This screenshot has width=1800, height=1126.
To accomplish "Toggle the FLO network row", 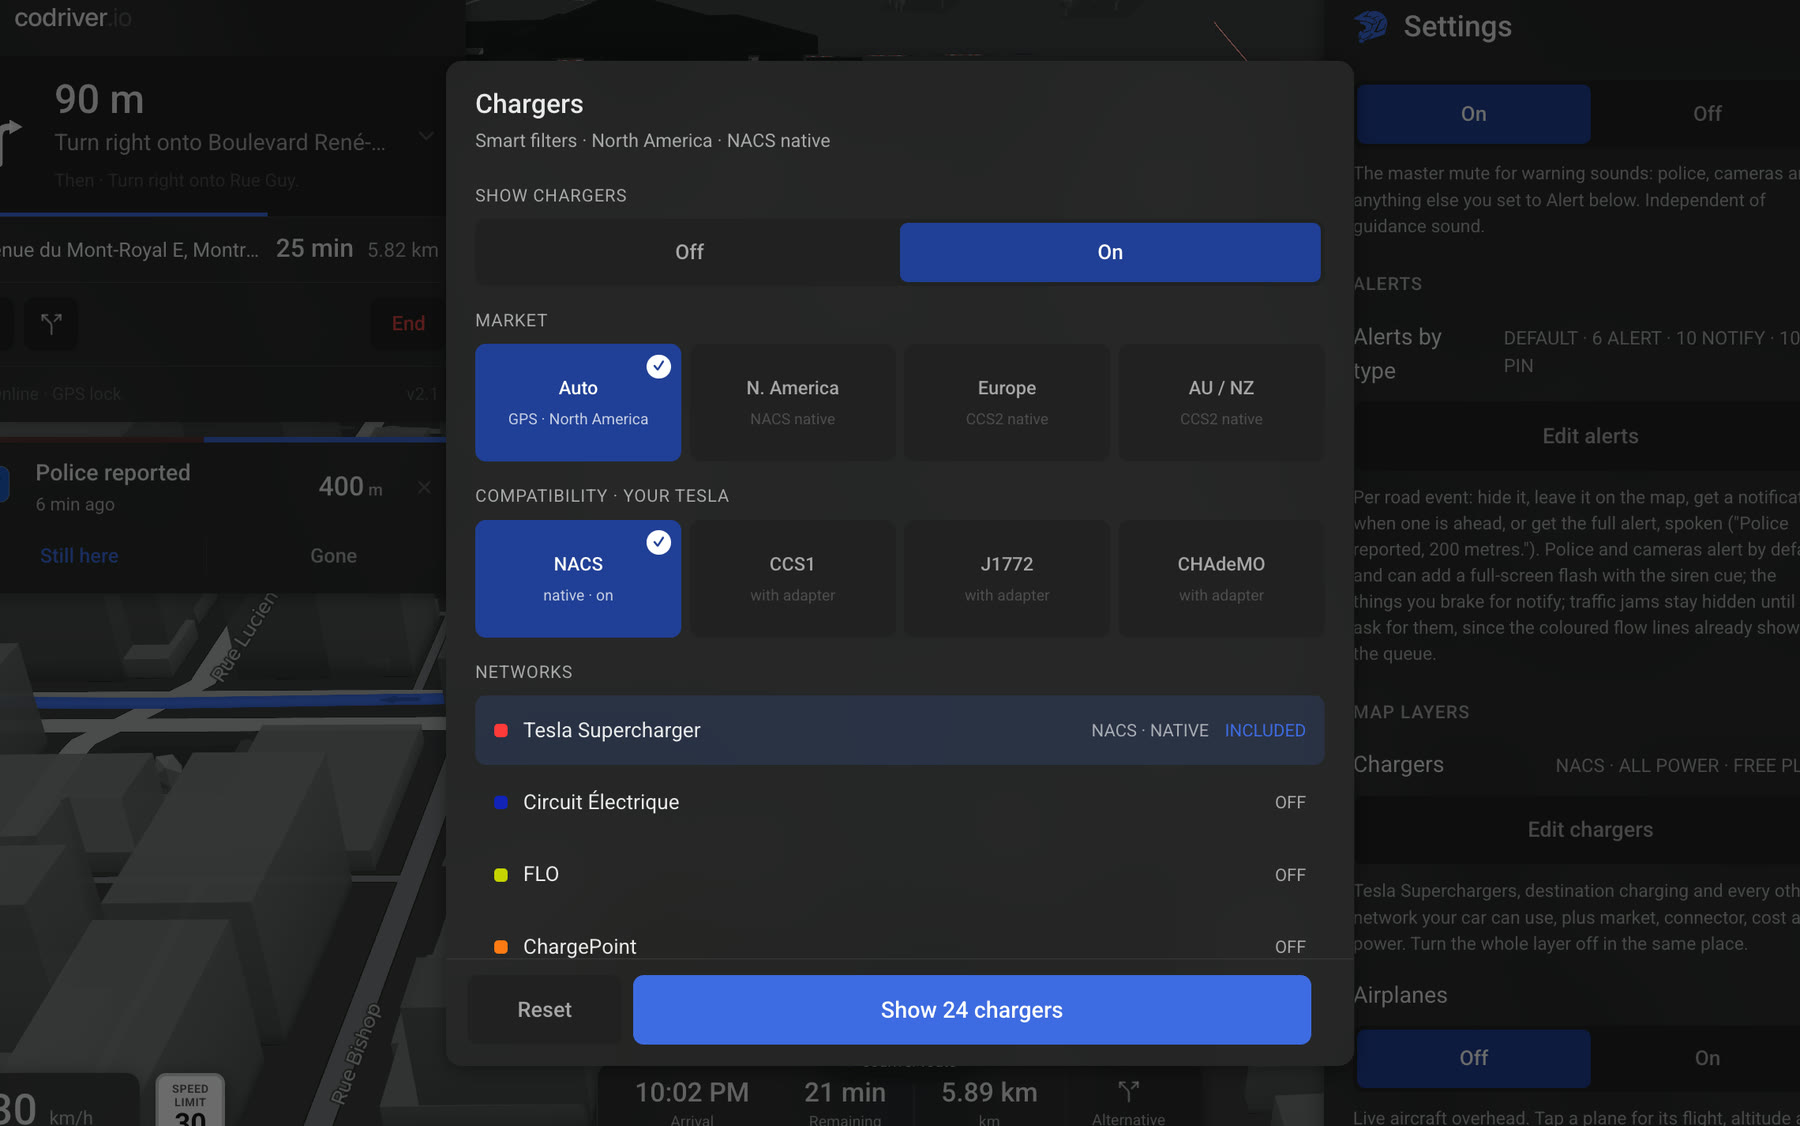I will (x=900, y=874).
